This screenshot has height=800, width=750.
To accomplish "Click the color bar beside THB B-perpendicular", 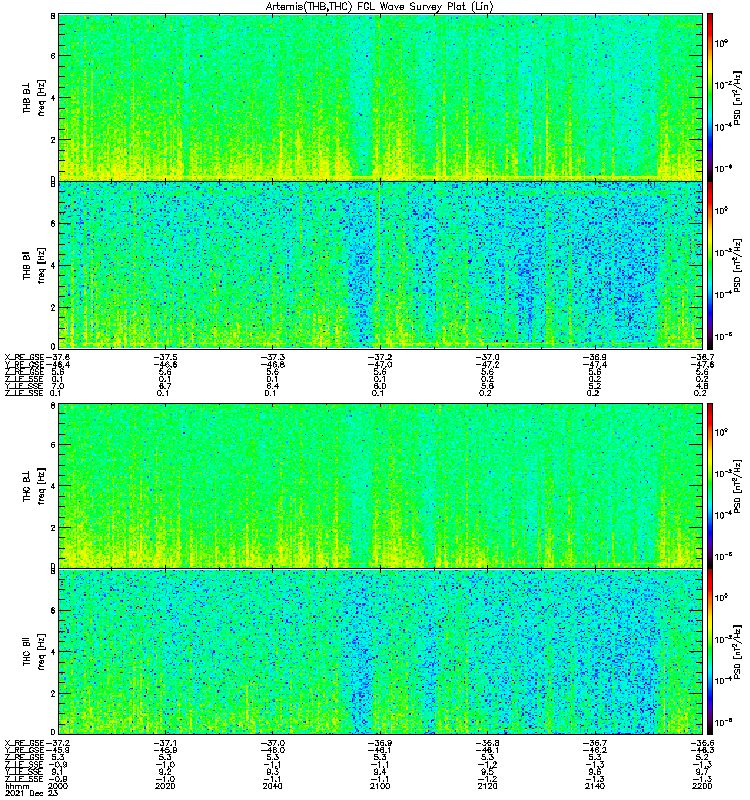I will coord(710,97).
